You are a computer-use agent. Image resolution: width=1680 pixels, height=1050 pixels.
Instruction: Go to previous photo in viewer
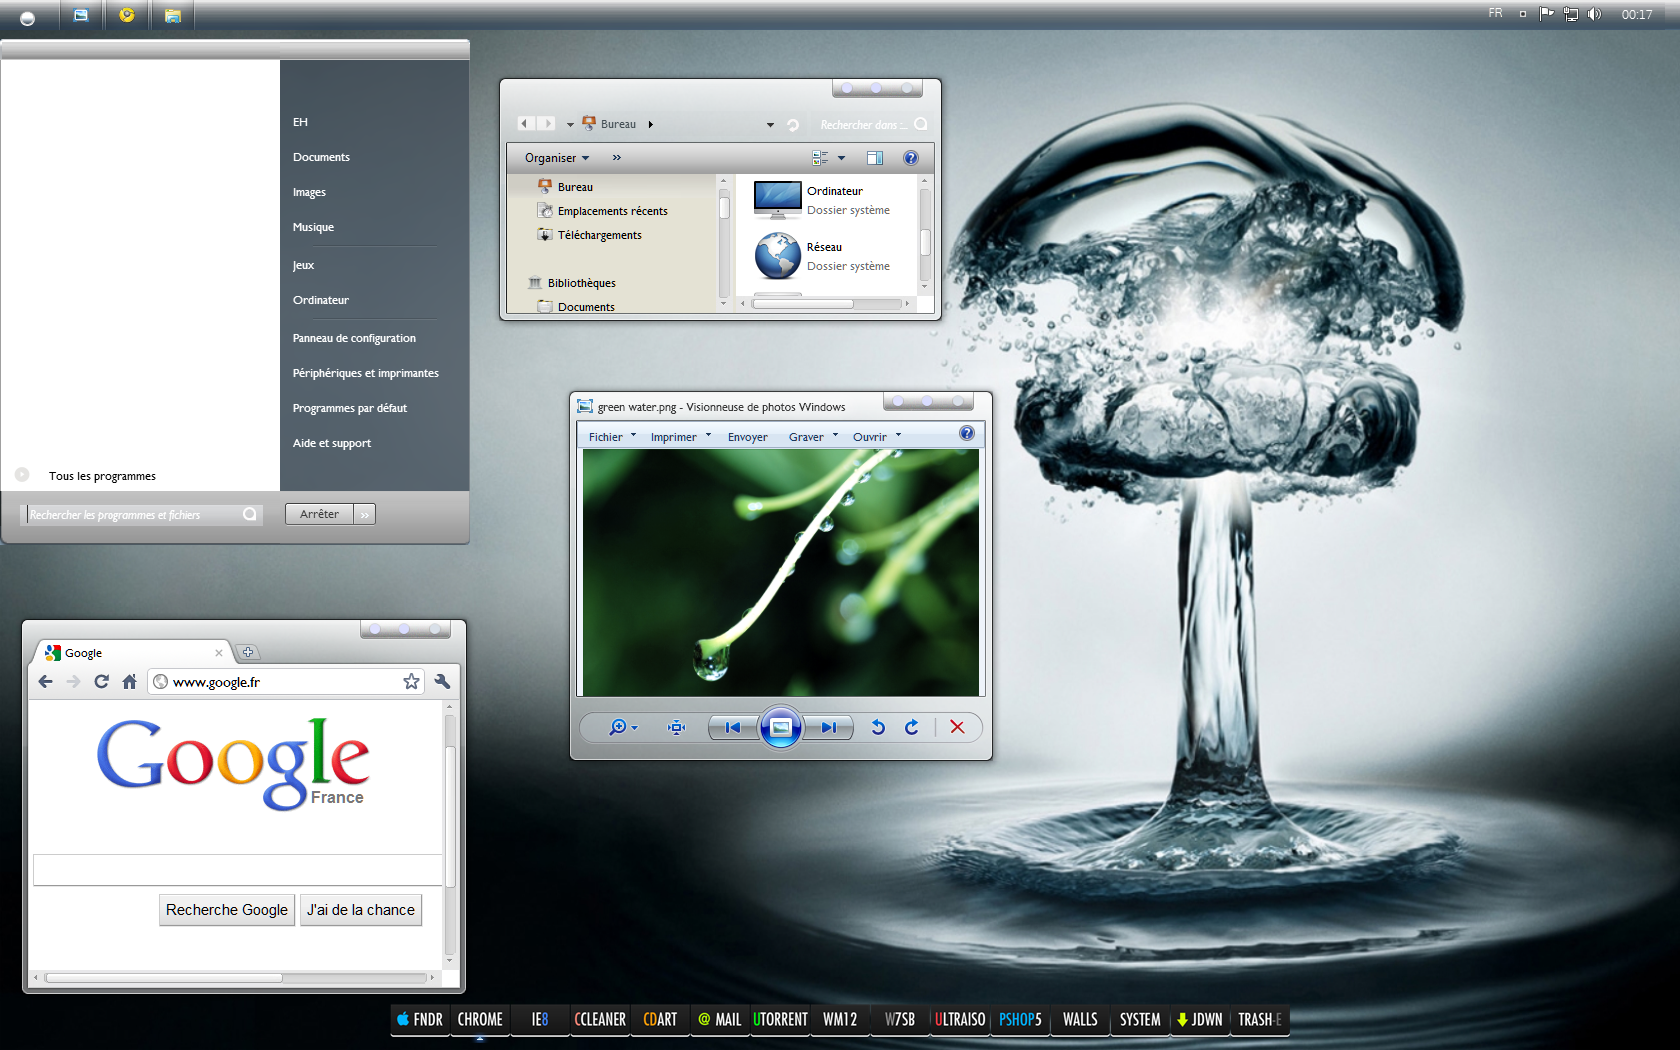[x=733, y=727]
